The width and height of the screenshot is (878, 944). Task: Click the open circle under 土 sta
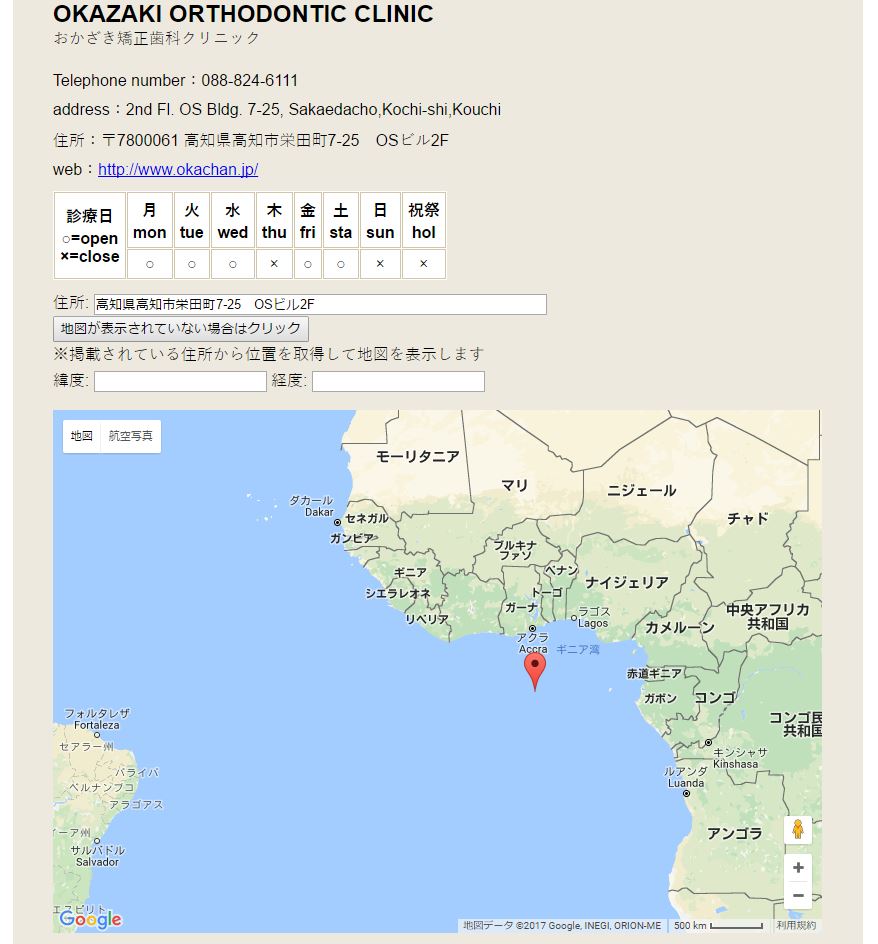339,263
